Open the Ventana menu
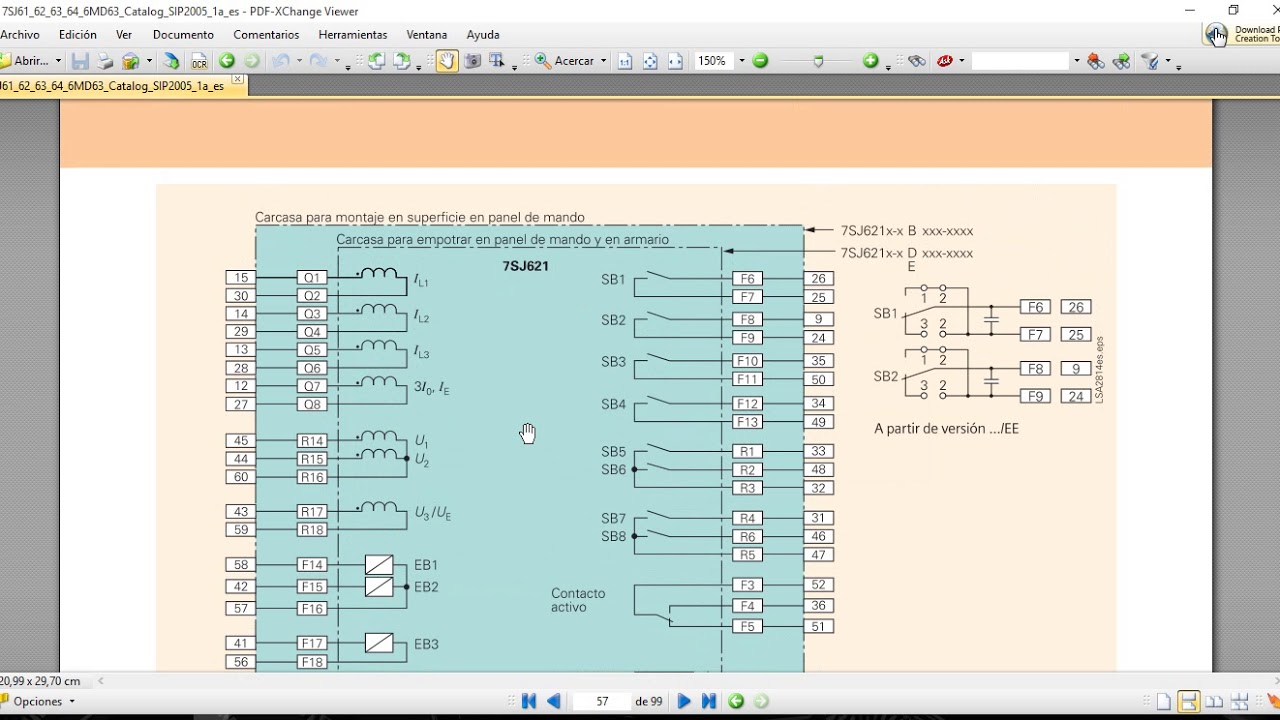Screen dimensions: 1280x720 pos(427,34)
